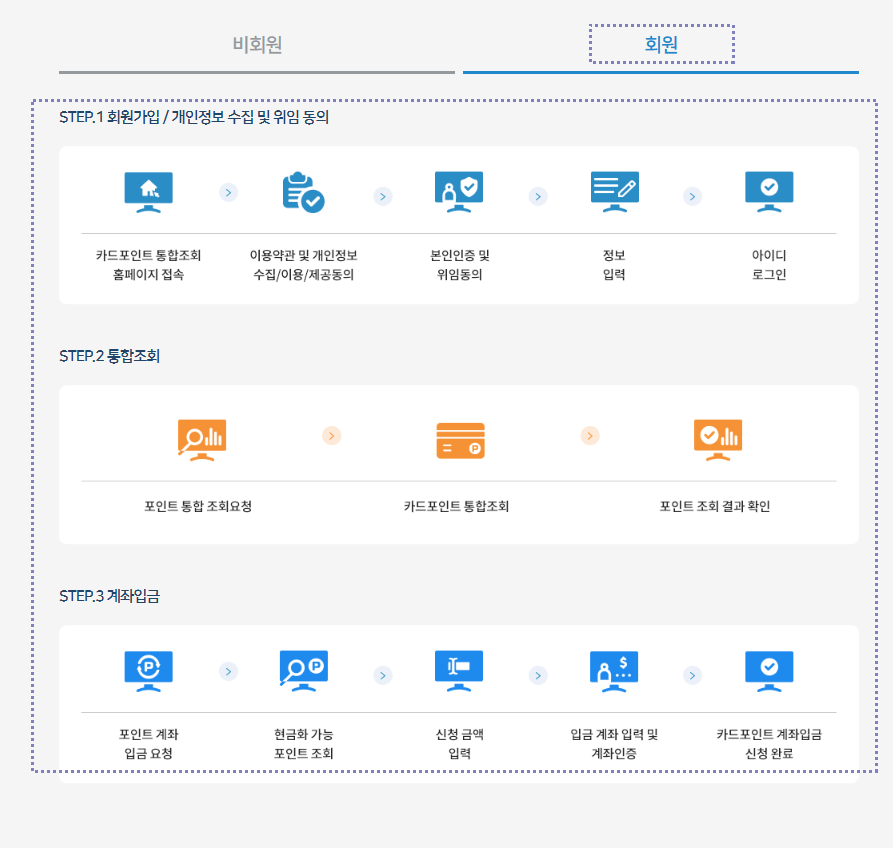Screen dimensions: 893x848
Task: Click the 정보 입력 pencil monitor icon
Action: [615, 192]
